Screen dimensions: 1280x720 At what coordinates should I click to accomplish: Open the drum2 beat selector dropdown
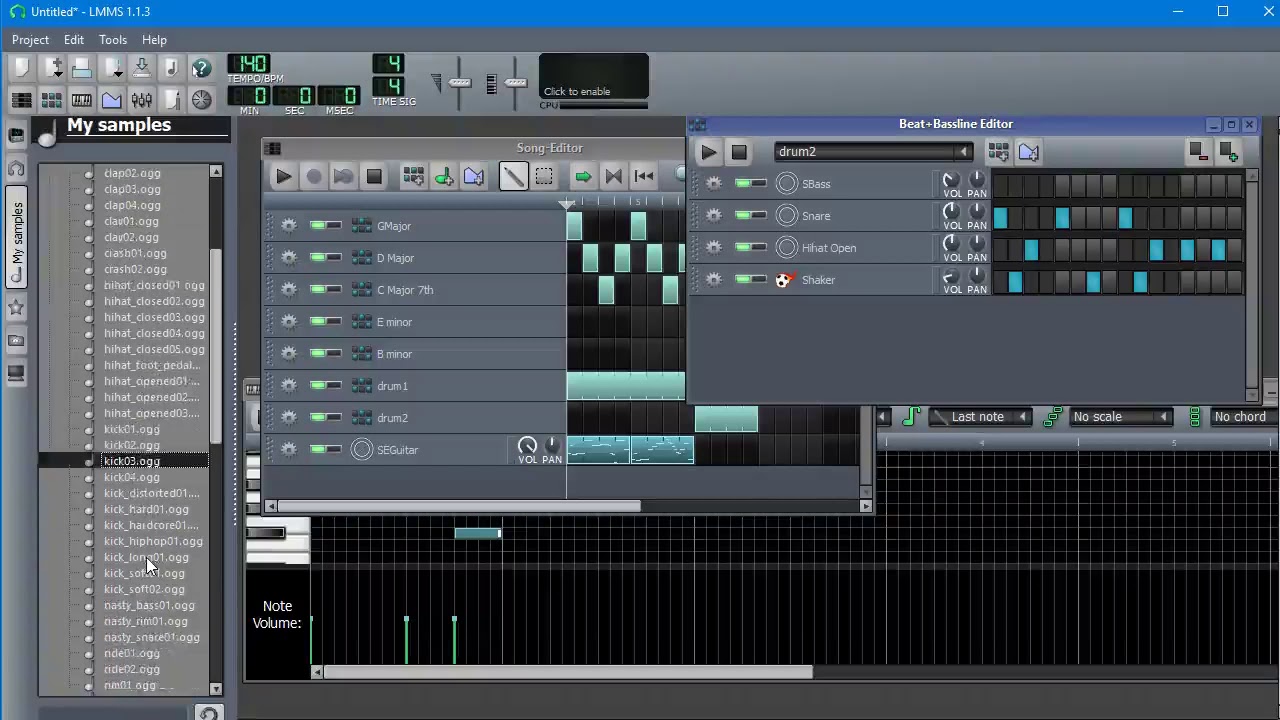[874, 152]
